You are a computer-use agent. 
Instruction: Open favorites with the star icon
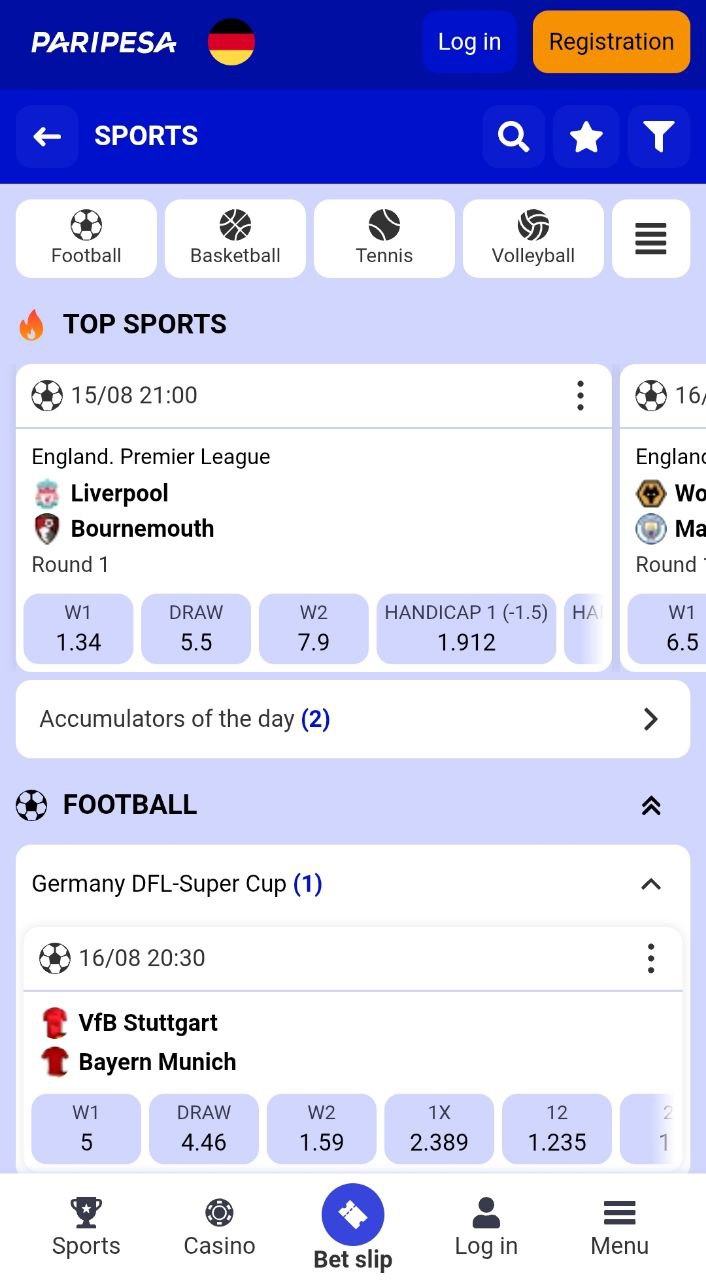tap(586, 136)
